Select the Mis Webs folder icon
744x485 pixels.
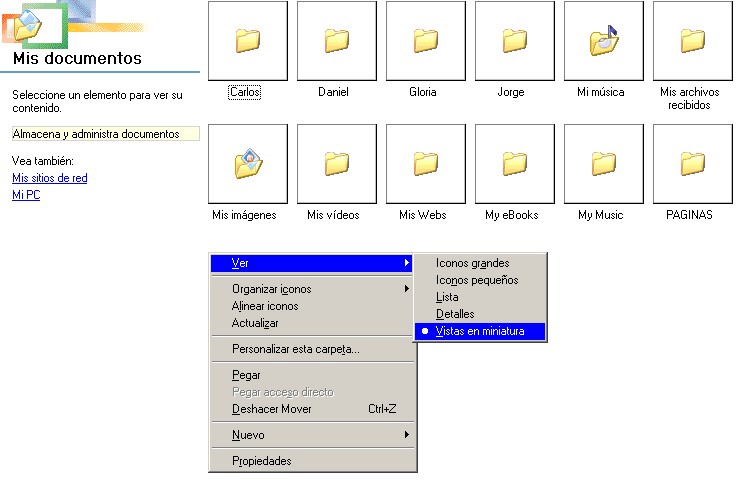click(x=426, y=164)
